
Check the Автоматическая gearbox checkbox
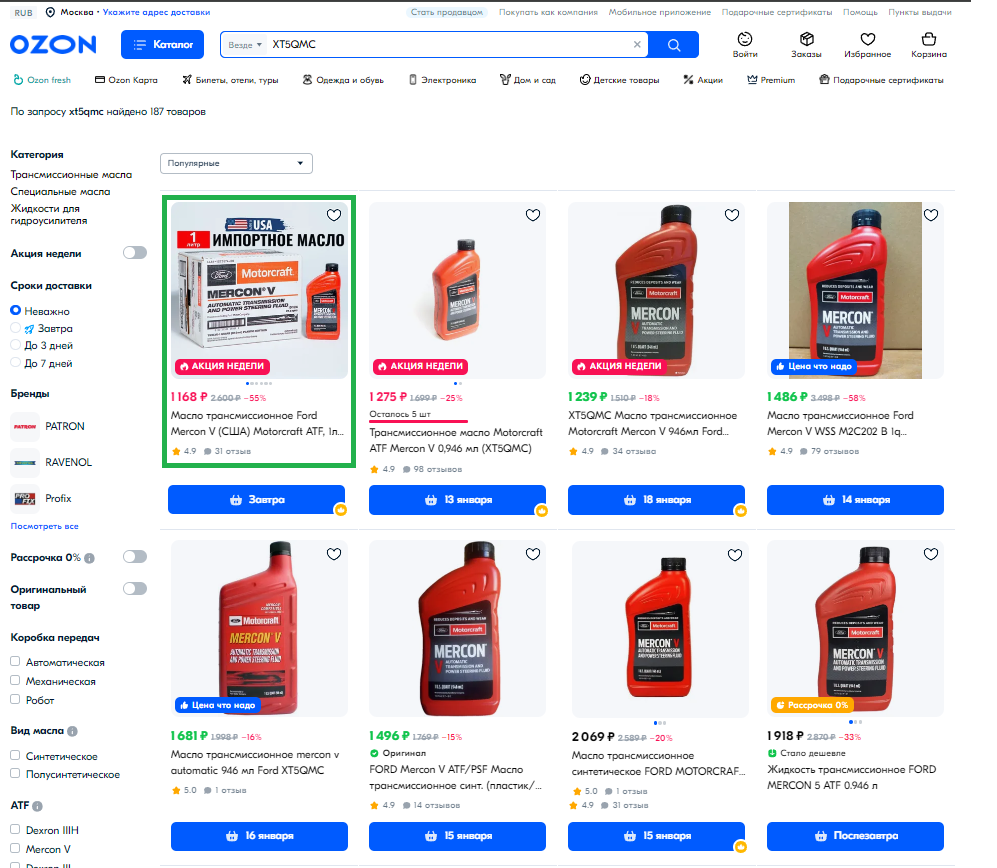pyautogui.click(x=15, y=661)
